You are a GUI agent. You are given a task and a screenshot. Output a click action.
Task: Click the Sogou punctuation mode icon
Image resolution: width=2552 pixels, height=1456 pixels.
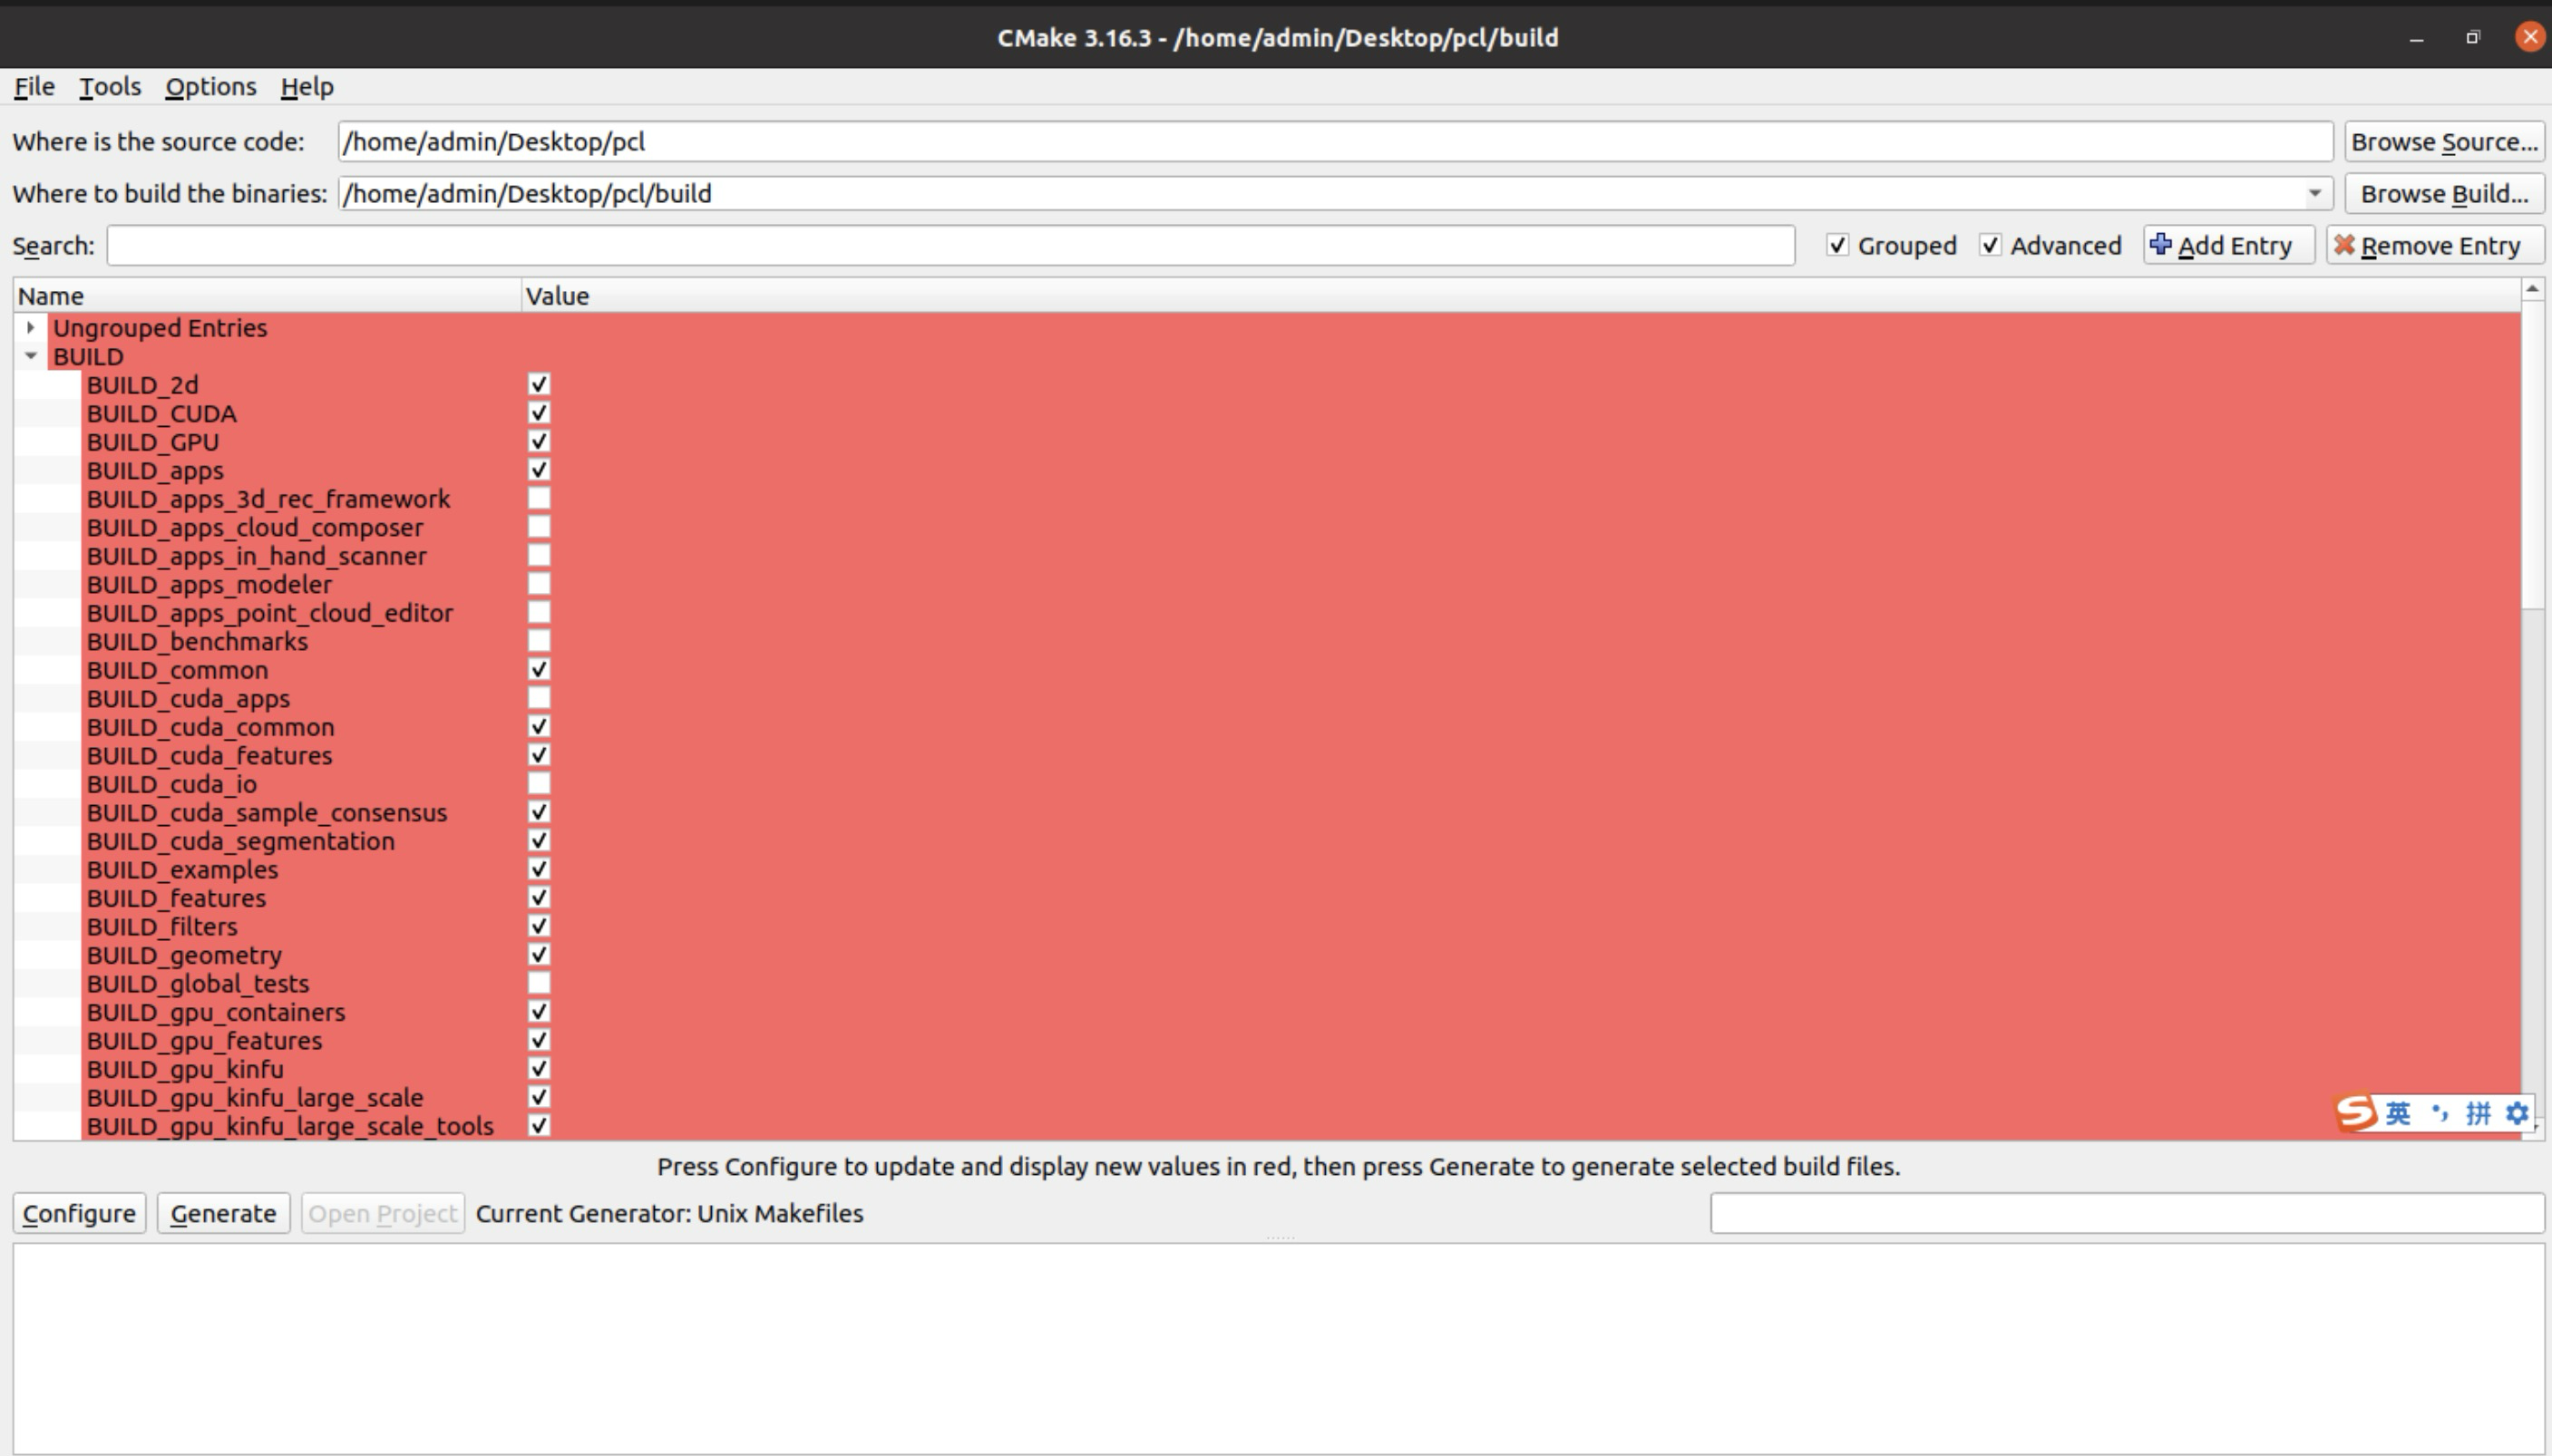tap(2440, 1113)
